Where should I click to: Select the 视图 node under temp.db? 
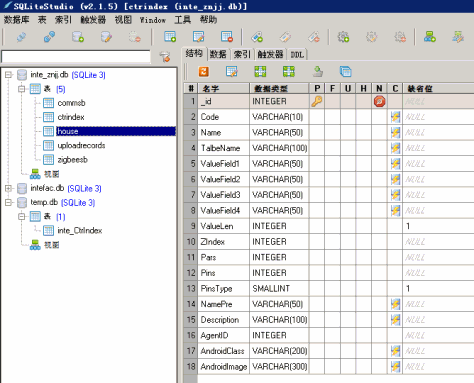click(51, 245)
